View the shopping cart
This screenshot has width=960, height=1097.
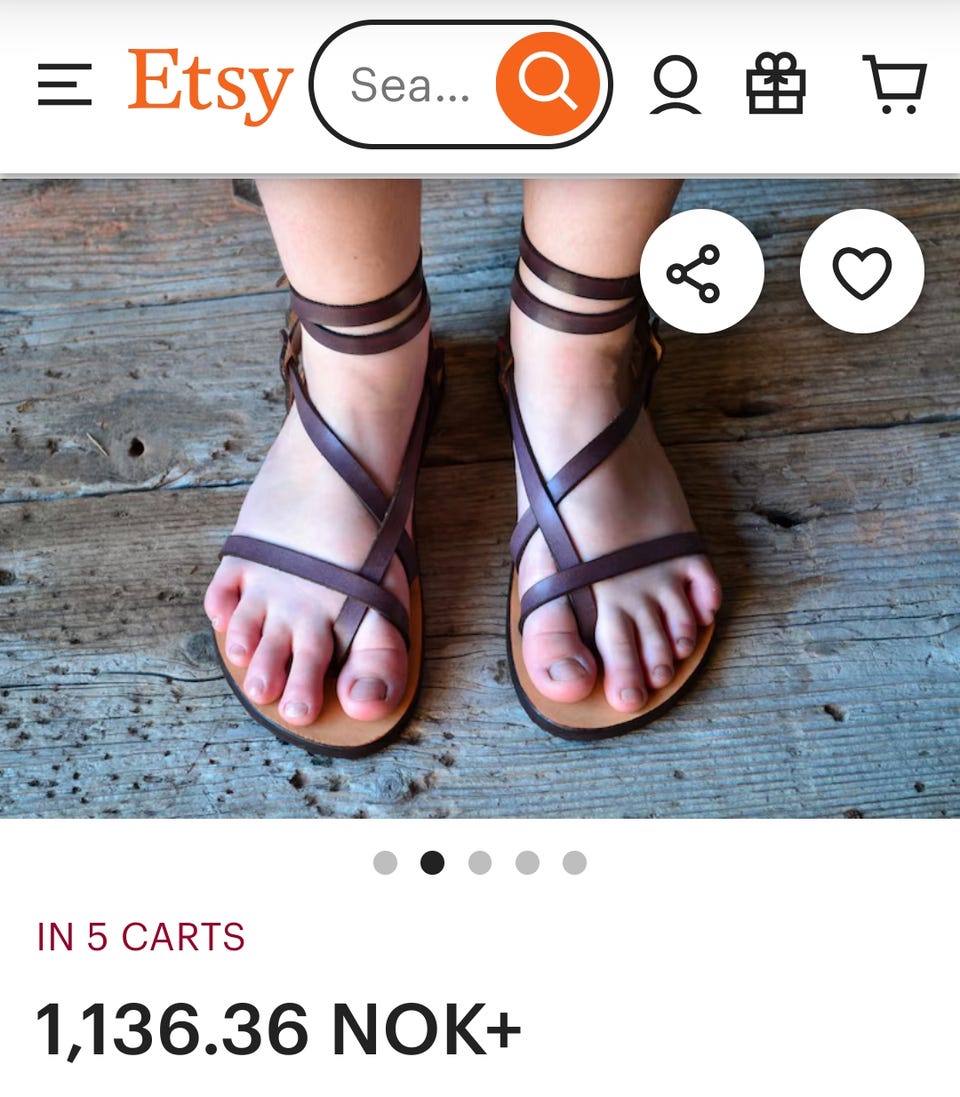click(x=895, y=84)
